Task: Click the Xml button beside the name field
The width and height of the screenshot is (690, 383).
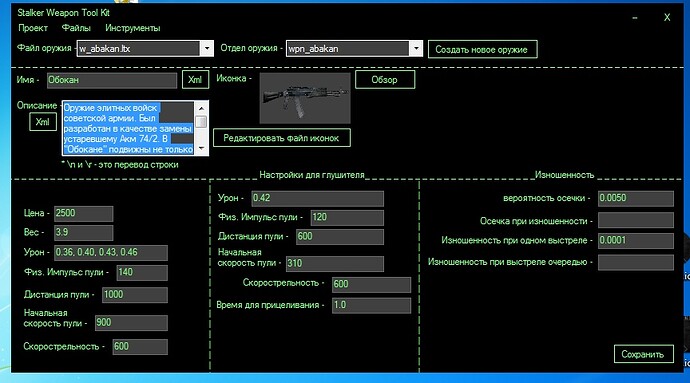Action: tap(195, 80)
